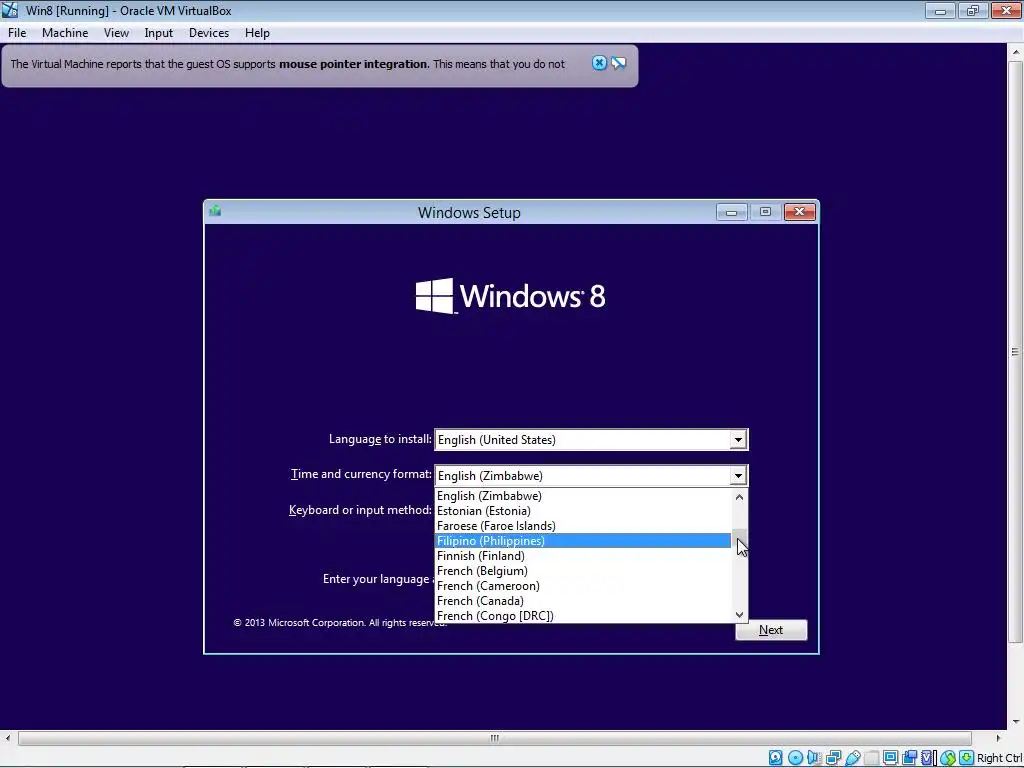Close the Windows Setup dialog

coord(799,212)
